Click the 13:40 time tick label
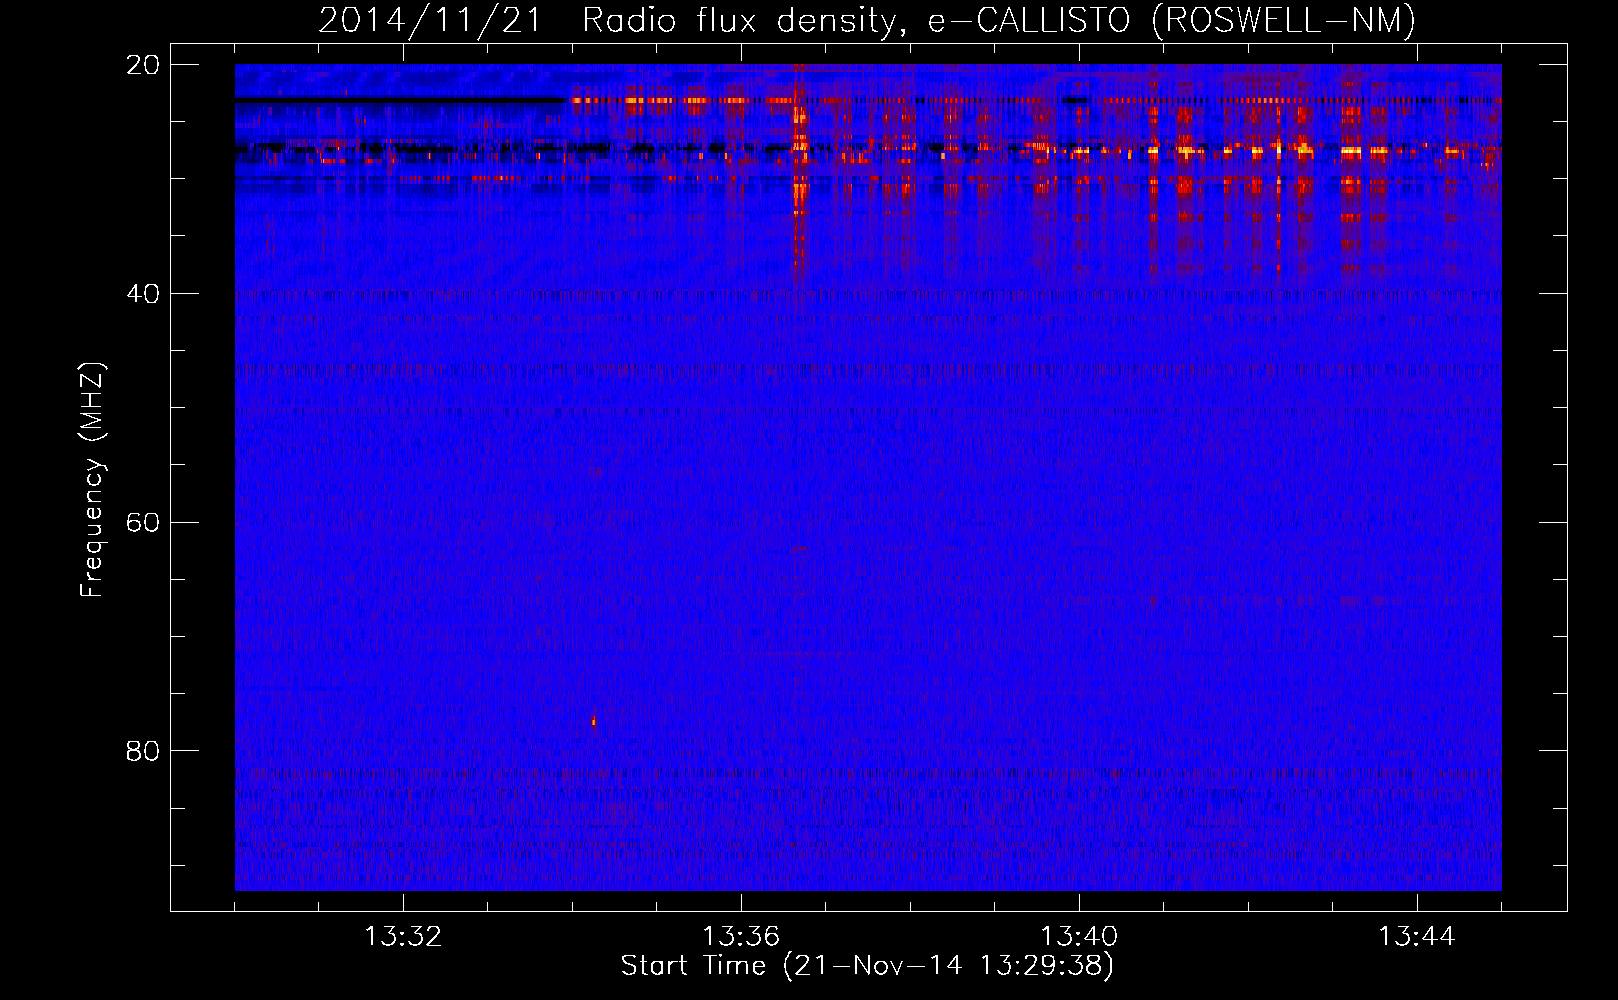The height and width of the screenshot is (1000, 1618). click(1079, 937)
